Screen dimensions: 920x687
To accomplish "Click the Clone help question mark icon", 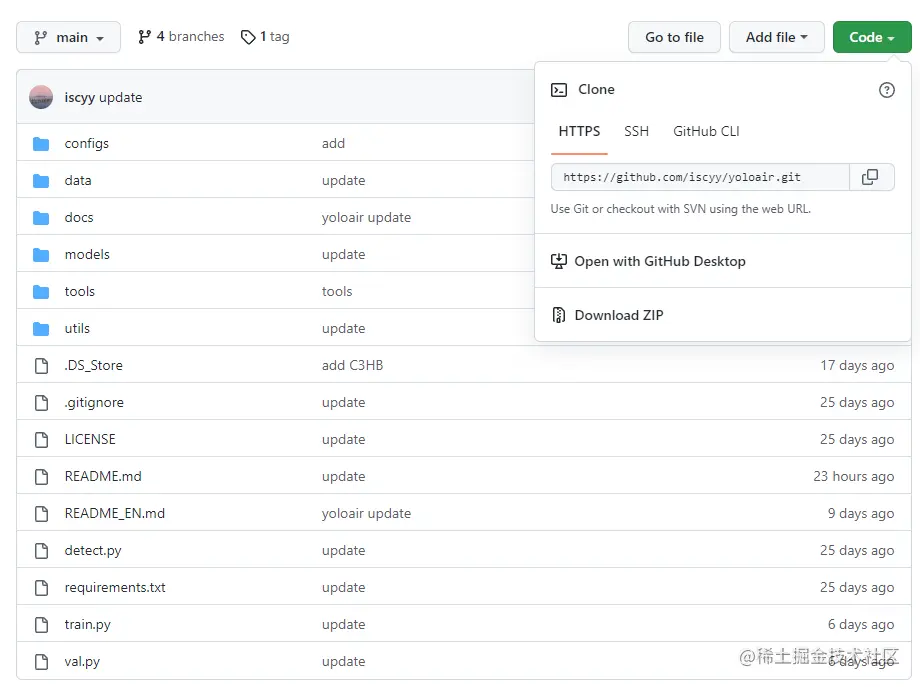I will click(x=887, y=90).
